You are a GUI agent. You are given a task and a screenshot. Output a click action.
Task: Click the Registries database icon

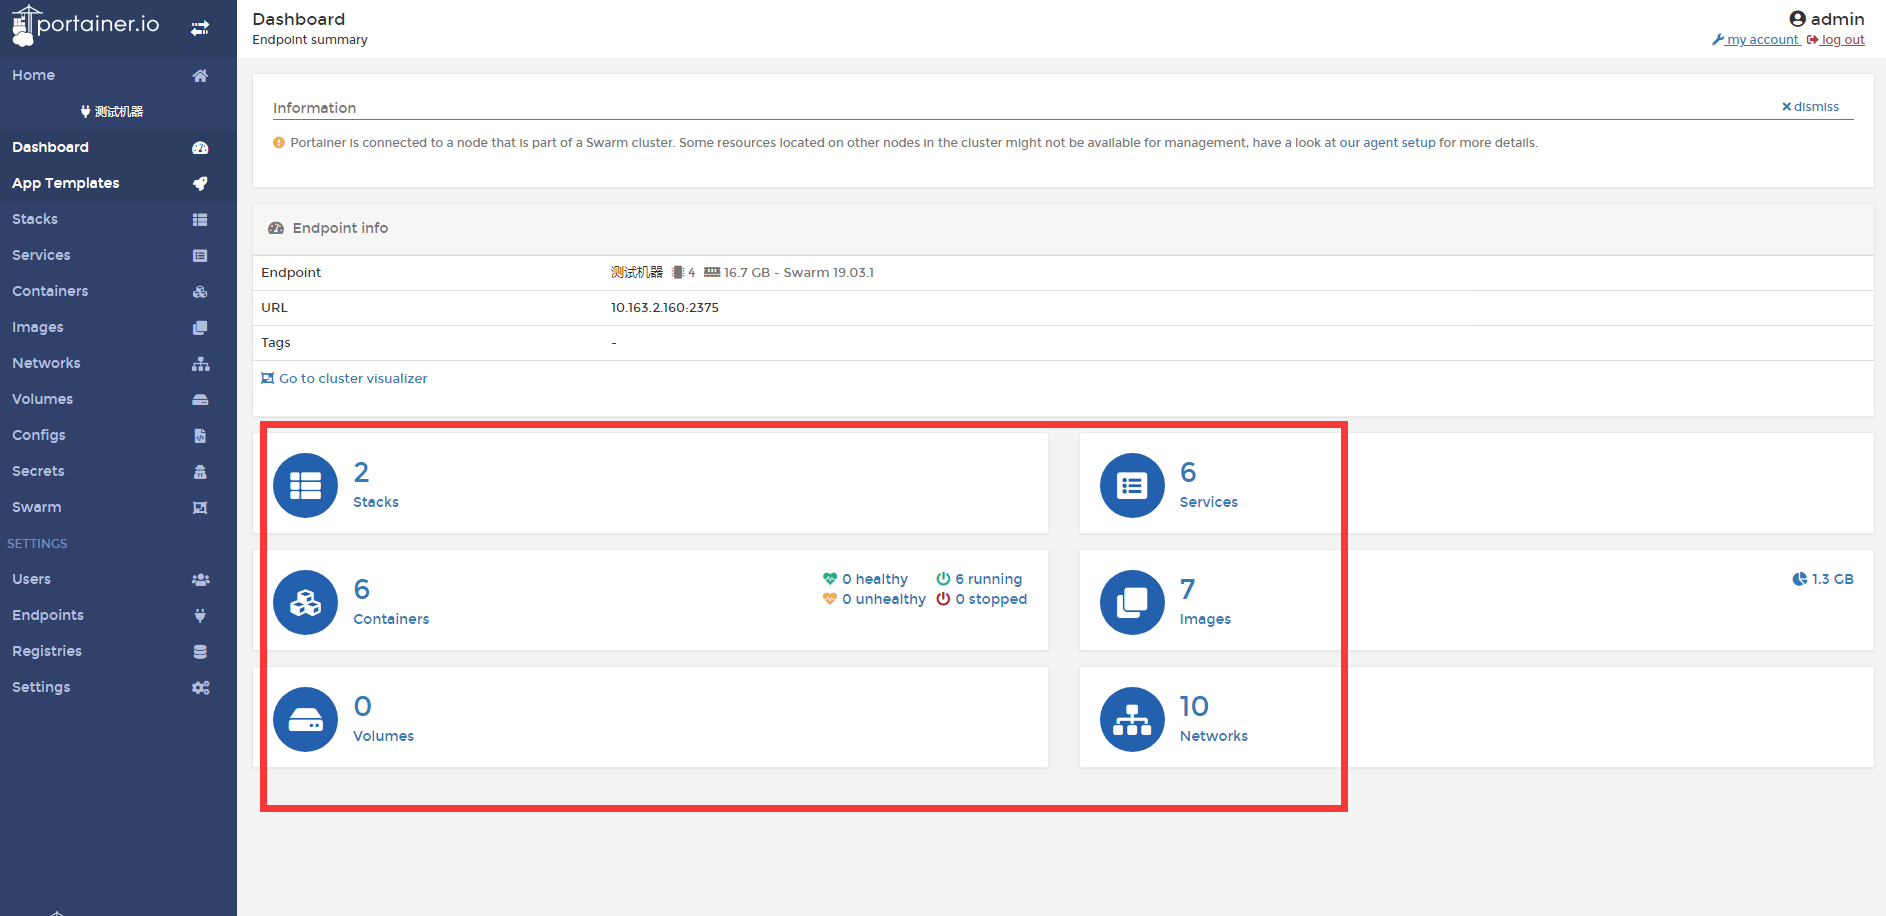tap(200, 652)
